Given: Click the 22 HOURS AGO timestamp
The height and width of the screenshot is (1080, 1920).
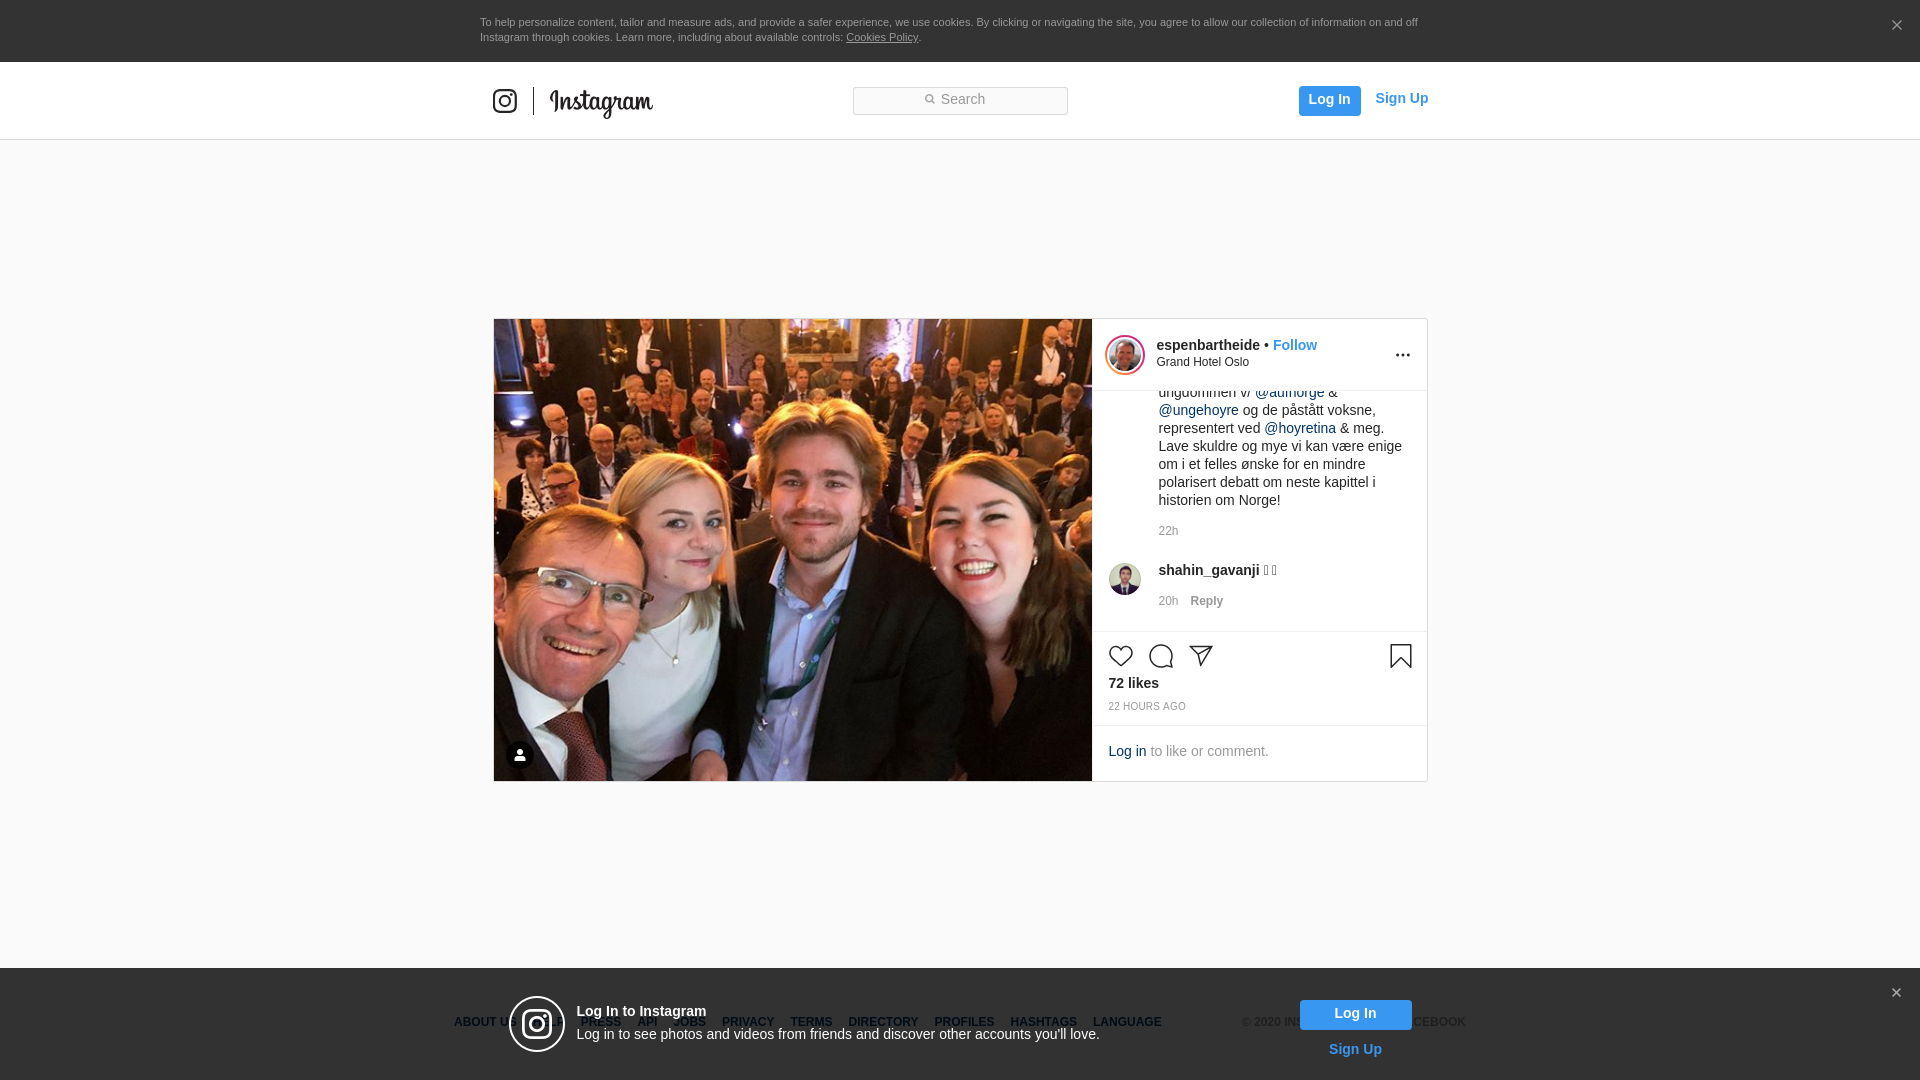Looking at the screenshot, I should [1146, 707].
